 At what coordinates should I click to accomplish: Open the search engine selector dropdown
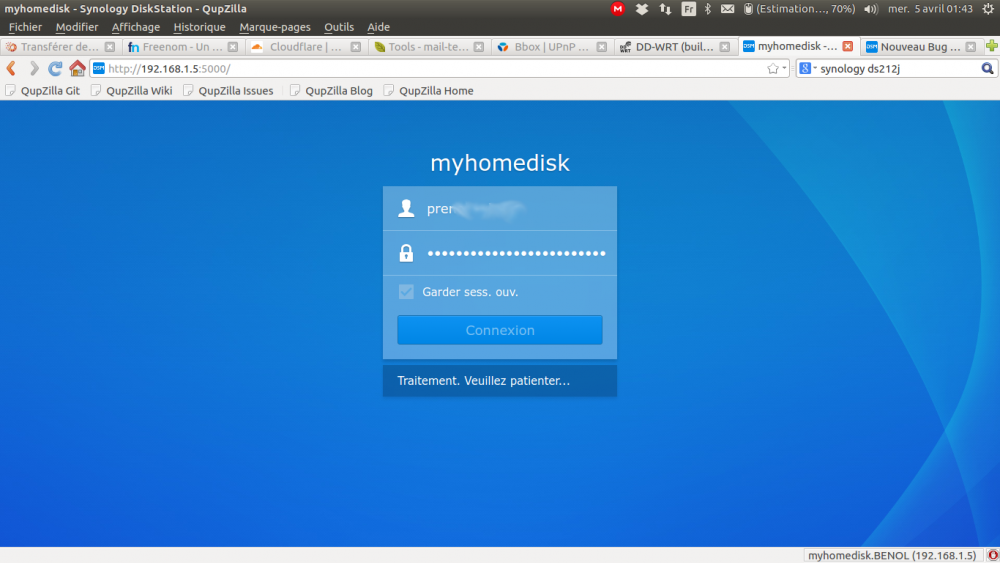coord(808,68)
